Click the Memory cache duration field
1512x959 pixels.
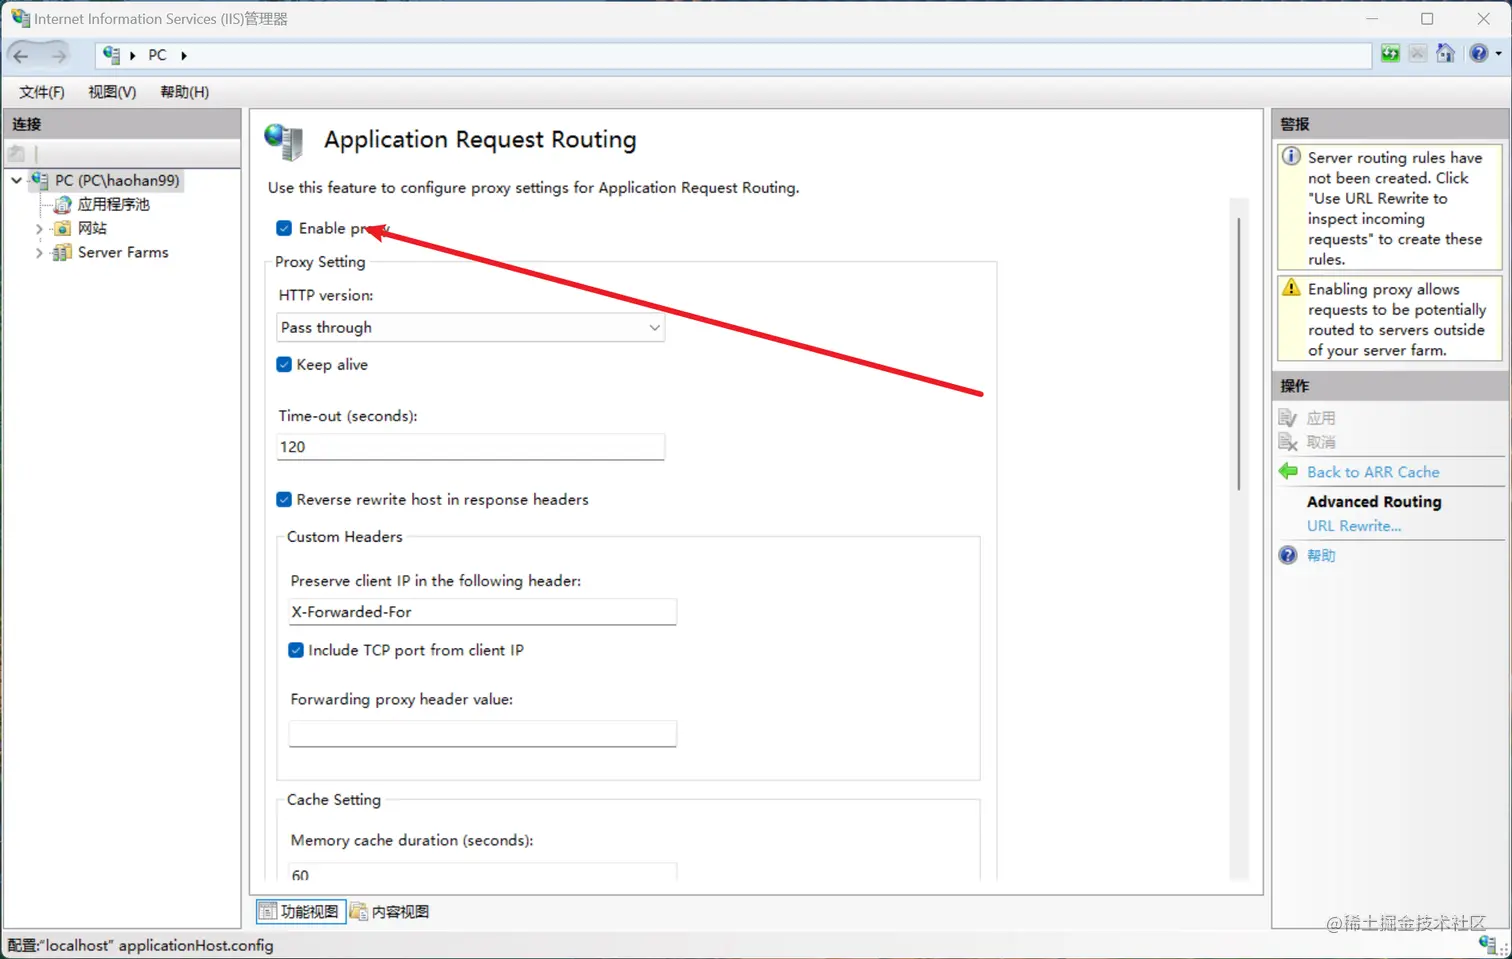482,872
